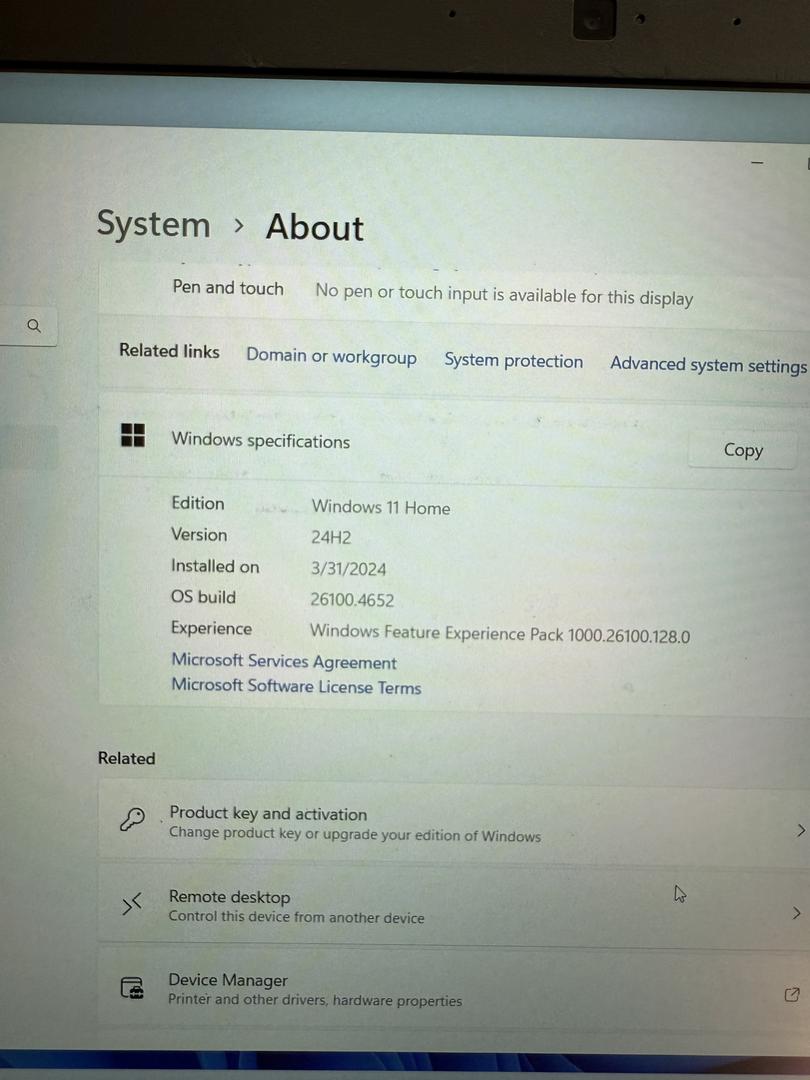Click the Remote desktop arrows icon

click(x=132, y=904)
